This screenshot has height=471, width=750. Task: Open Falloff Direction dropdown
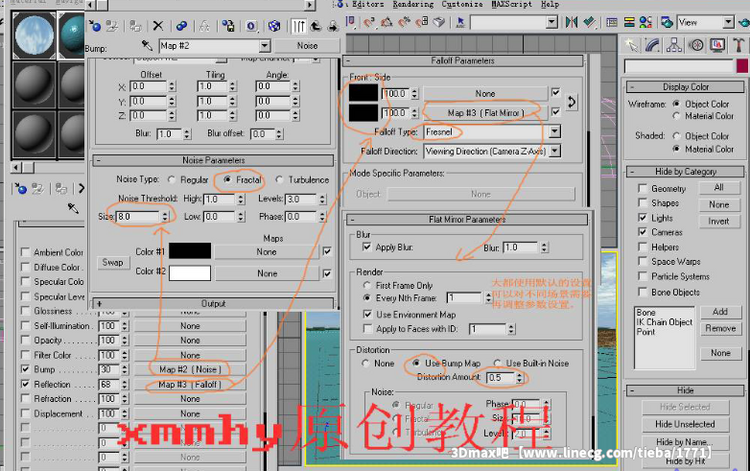click(554, 151)
